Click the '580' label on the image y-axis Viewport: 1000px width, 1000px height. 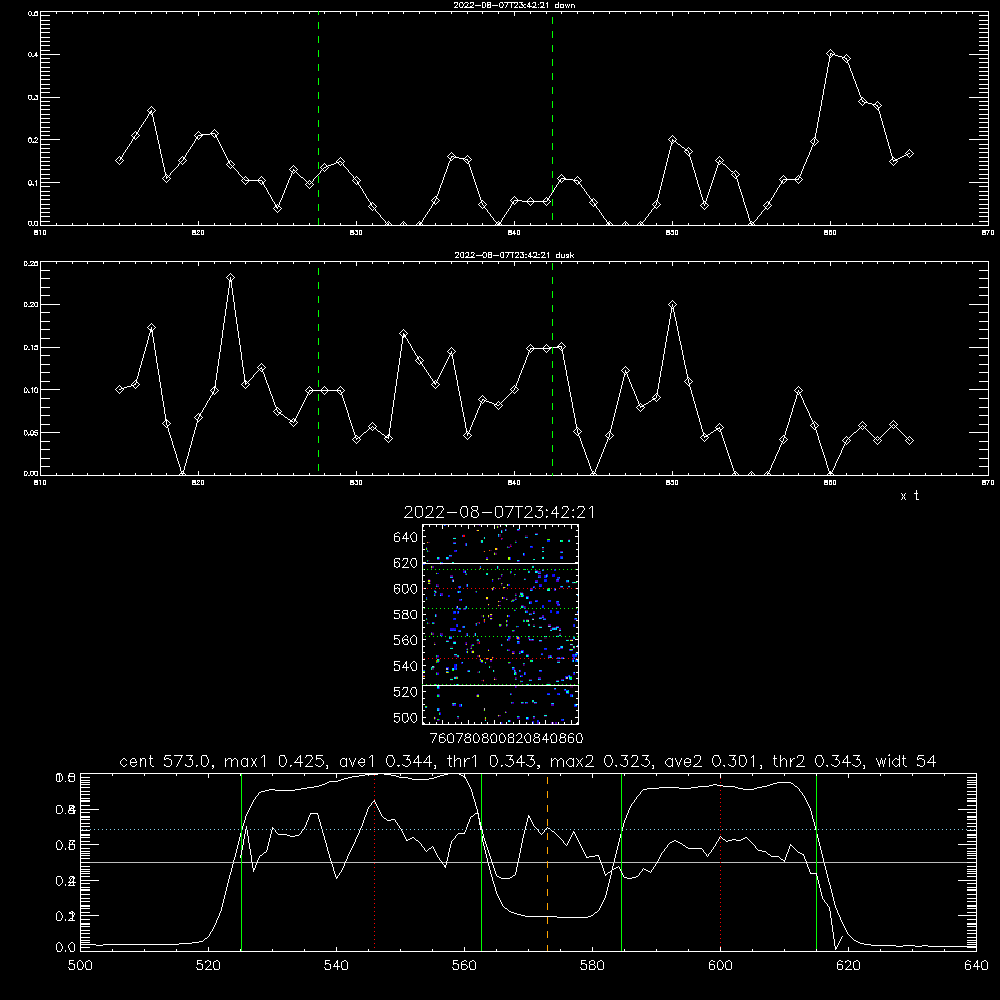[x=406, y=615]
